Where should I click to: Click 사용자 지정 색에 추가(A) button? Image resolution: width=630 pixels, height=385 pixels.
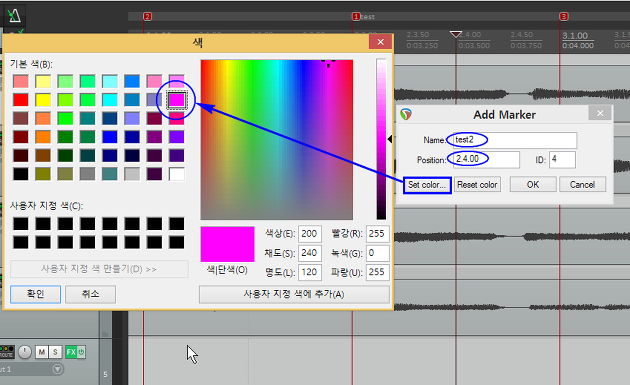point(294,294)
